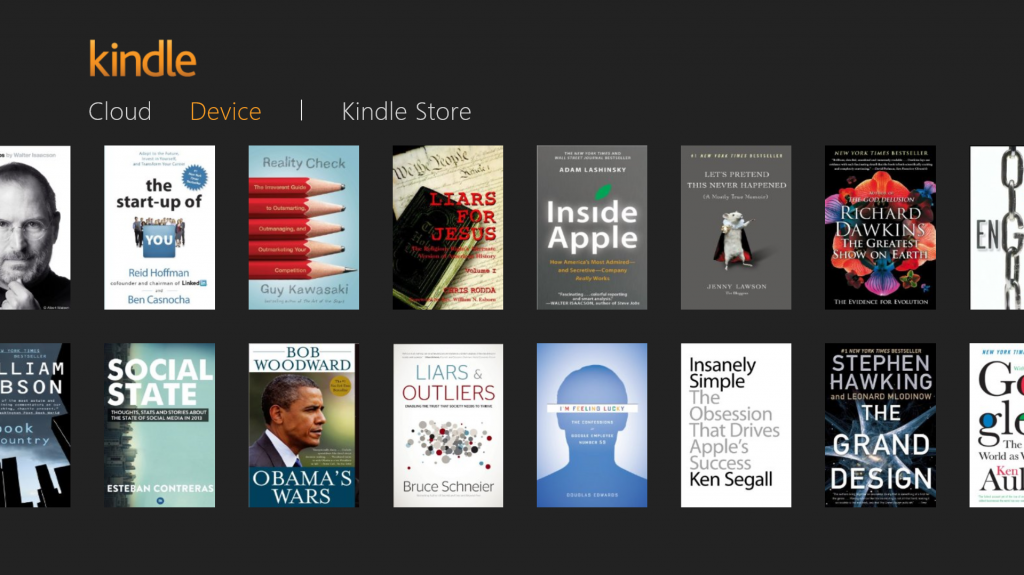Open Social State by Esteban Contreras
The width and height of the screenshot is (1024, 575).
pos(159,425)
